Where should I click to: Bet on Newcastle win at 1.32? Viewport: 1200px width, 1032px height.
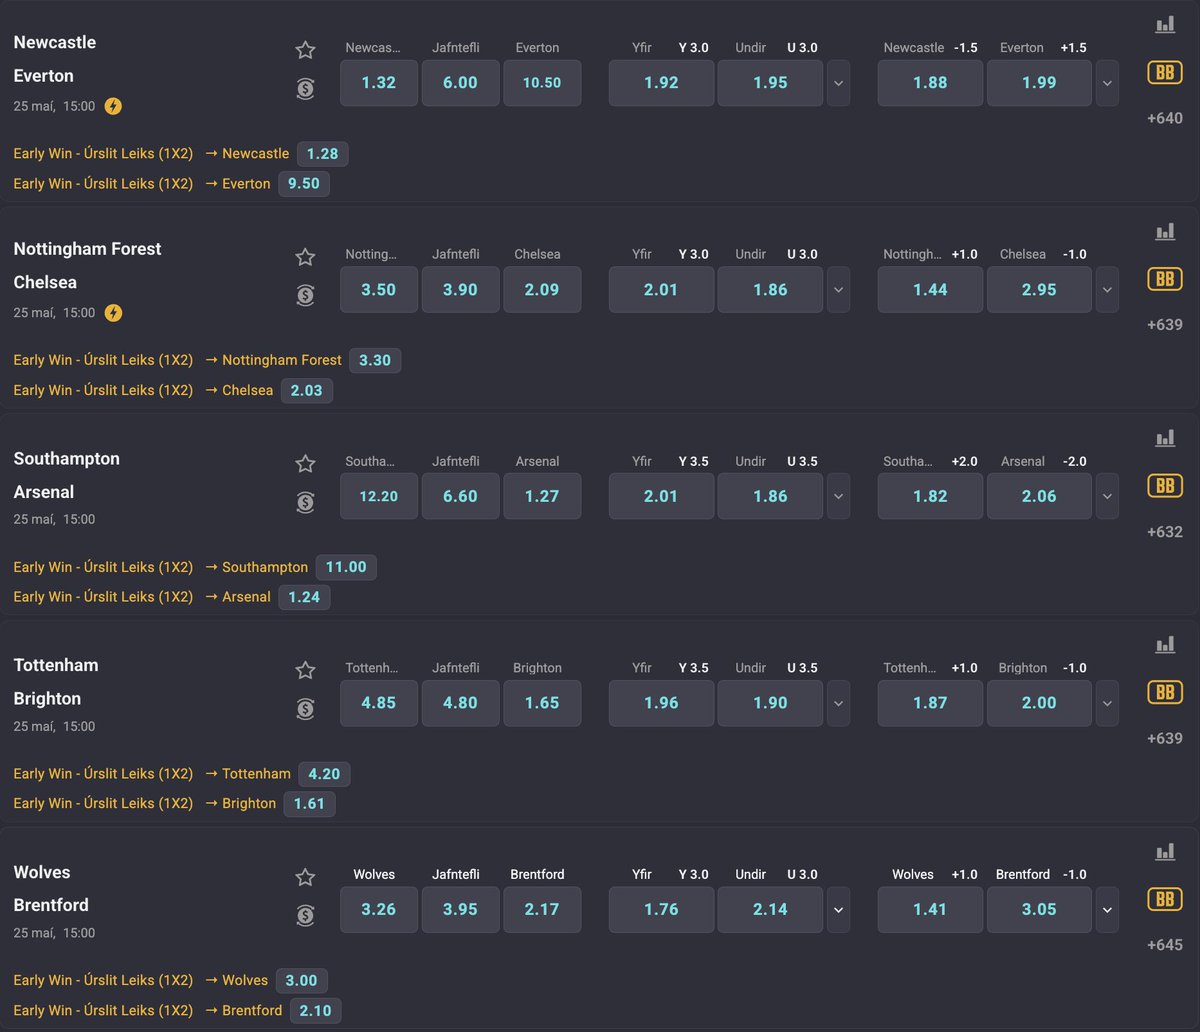tap(379, 83)
